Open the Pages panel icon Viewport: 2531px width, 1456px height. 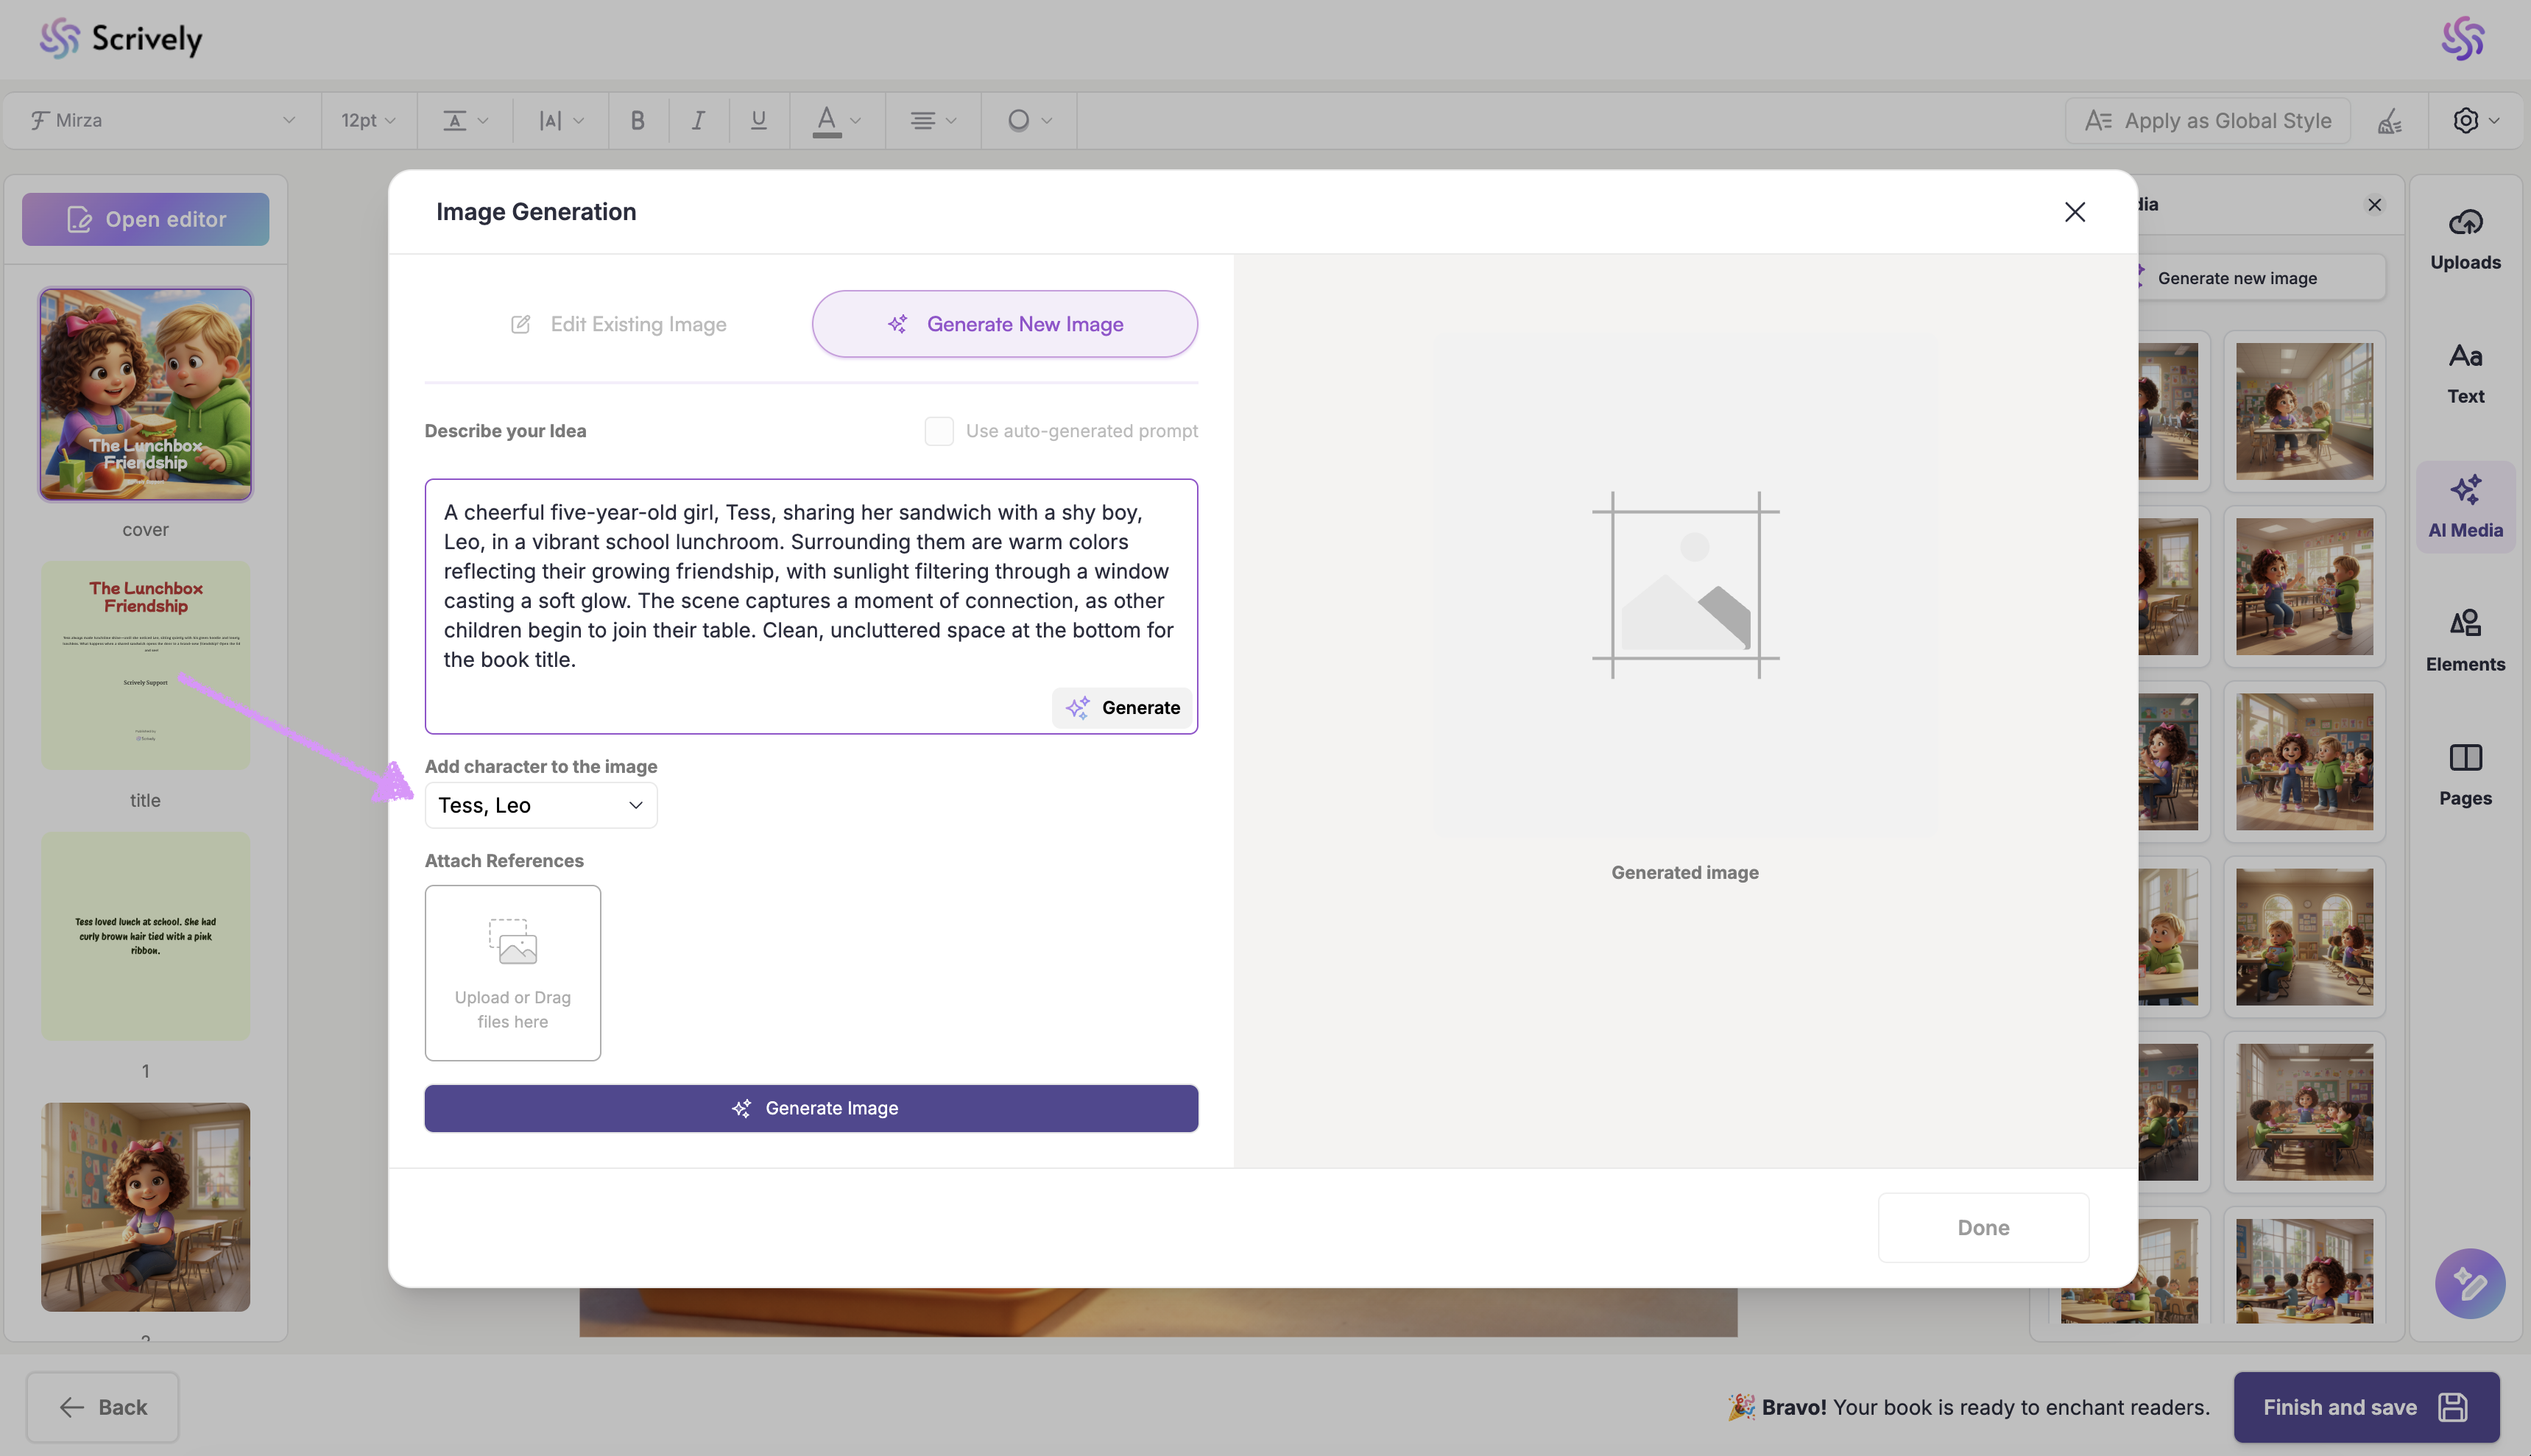[x=2464, y=774]
